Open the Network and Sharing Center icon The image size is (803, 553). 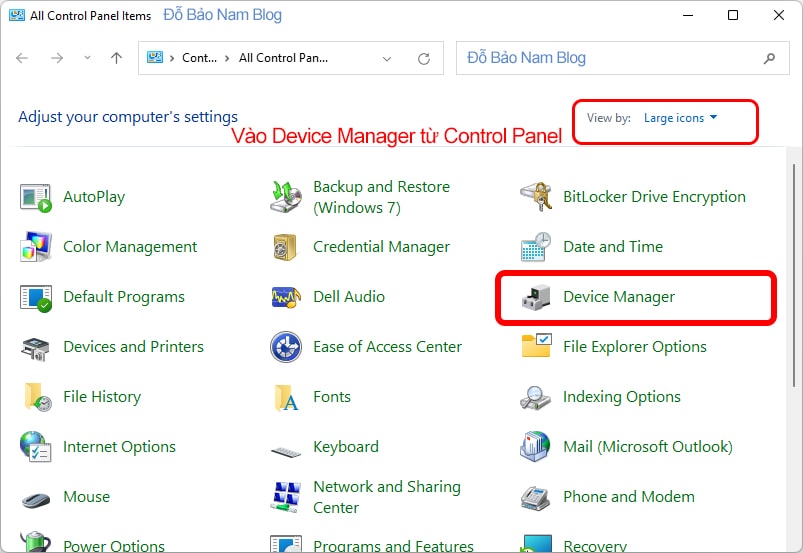(x=285, y=497)
